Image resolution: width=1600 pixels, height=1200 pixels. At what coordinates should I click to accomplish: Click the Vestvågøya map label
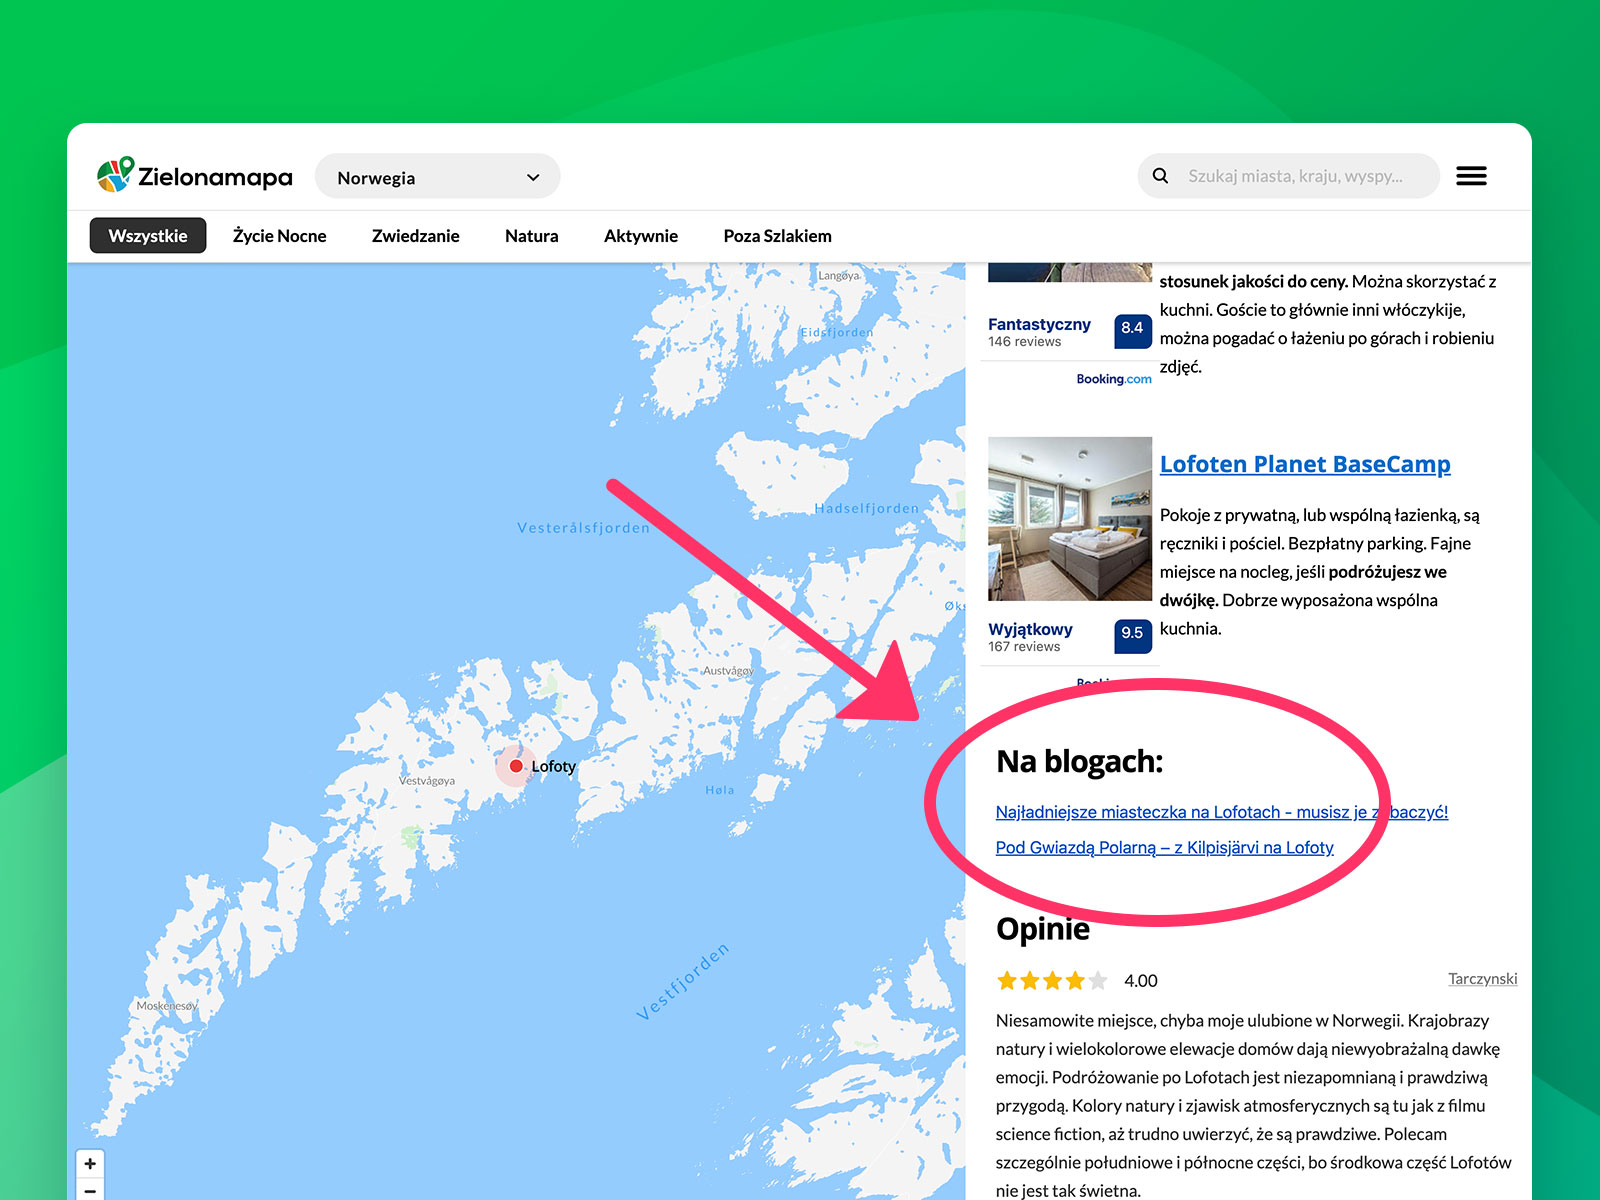[x=427, y=781]
